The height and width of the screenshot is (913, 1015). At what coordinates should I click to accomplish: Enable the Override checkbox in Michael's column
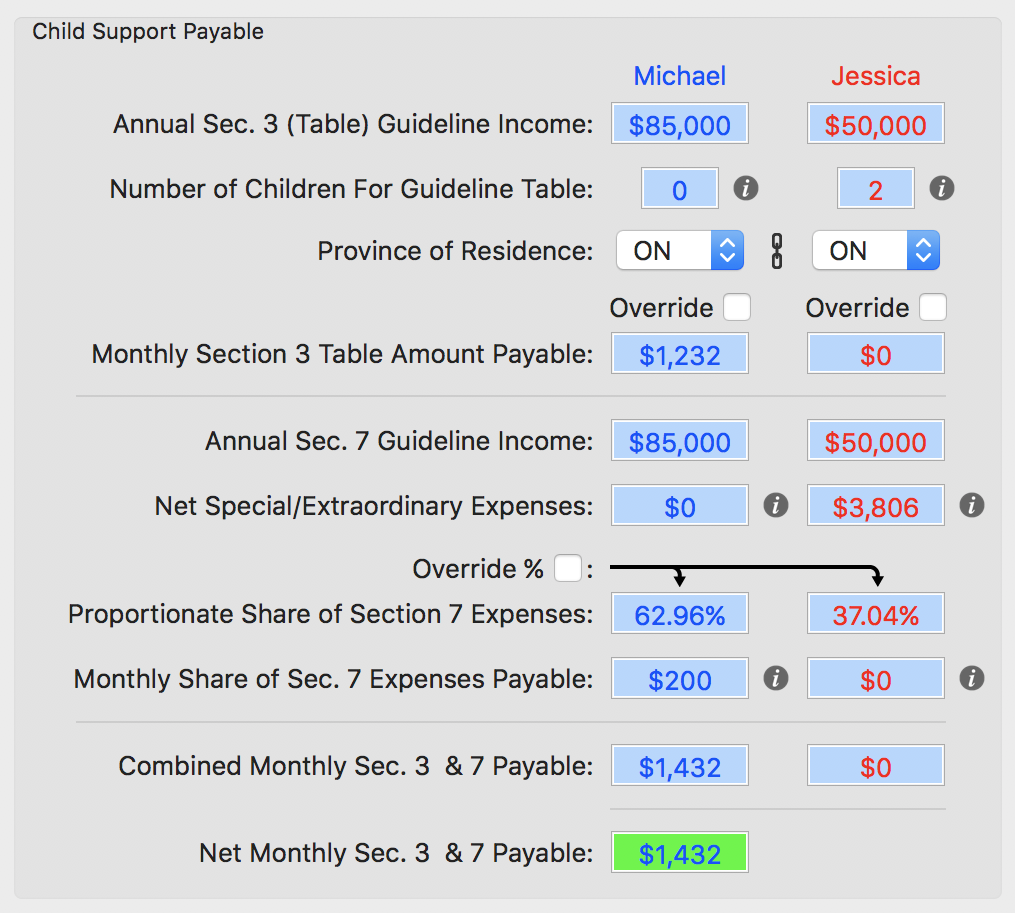(x=737, y=308)
